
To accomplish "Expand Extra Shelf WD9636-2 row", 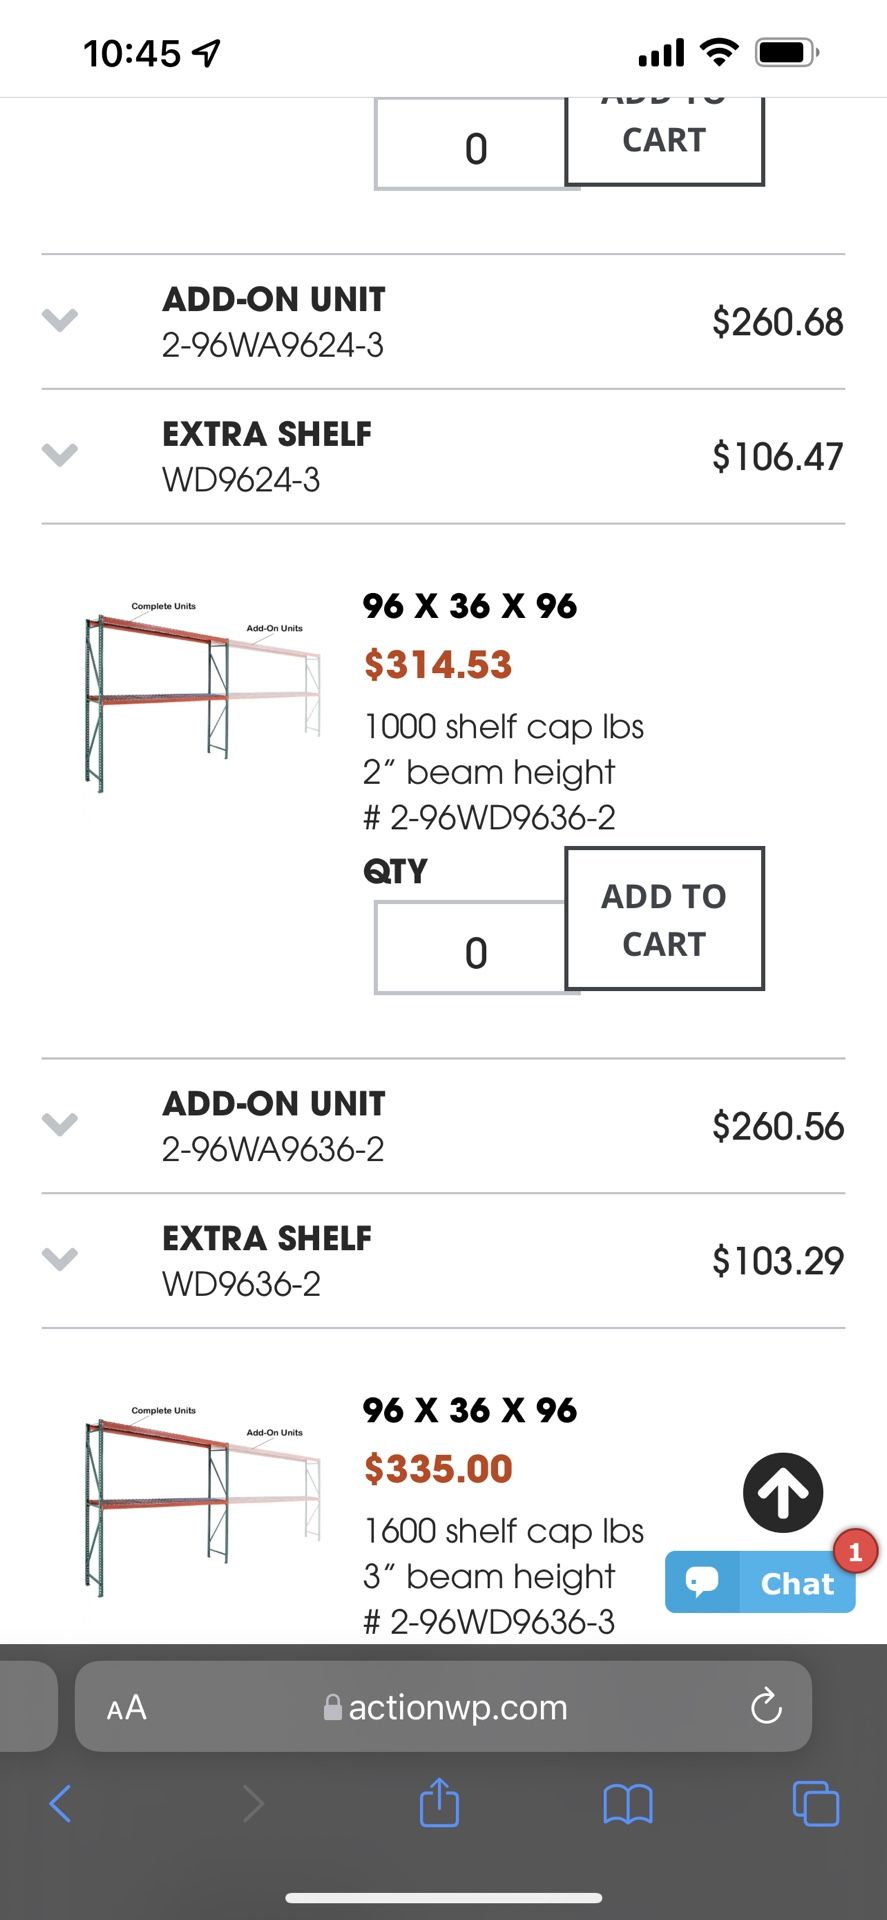I will pos(60,1259).
